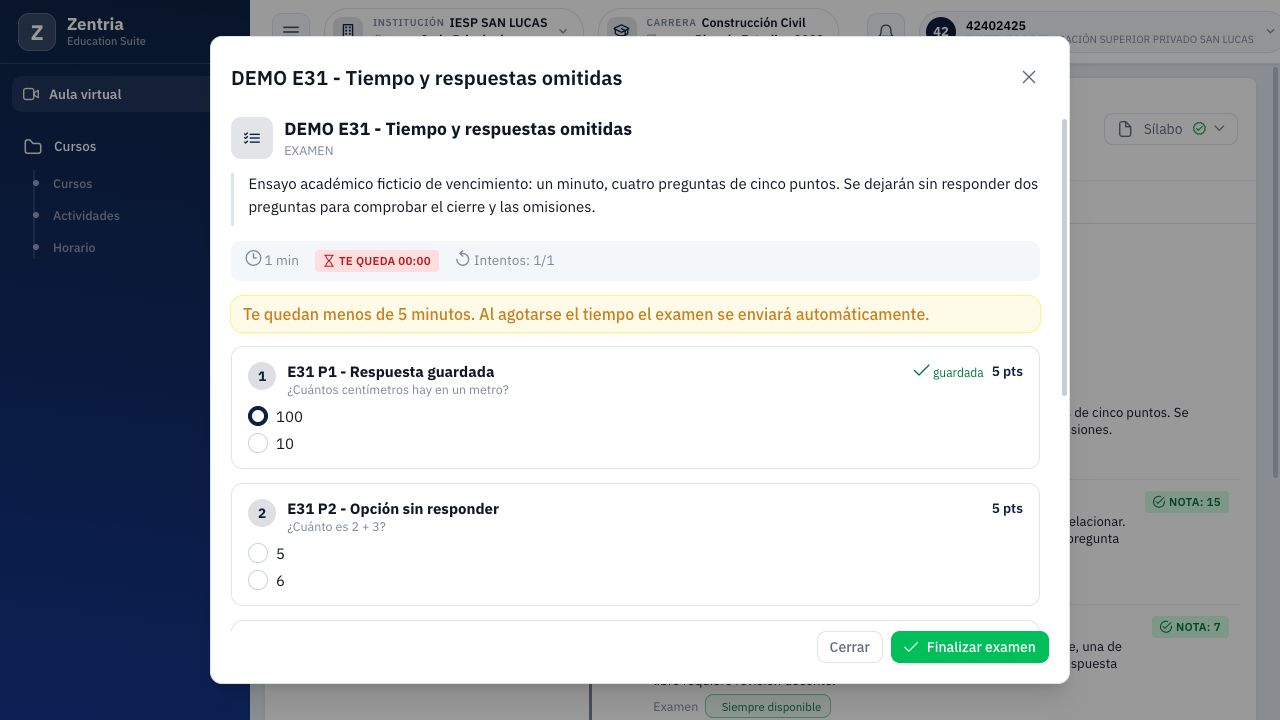This screenshot has height=720, width=1280.
Task: Click the Sílabo document icon
Action: [1125, 129]
